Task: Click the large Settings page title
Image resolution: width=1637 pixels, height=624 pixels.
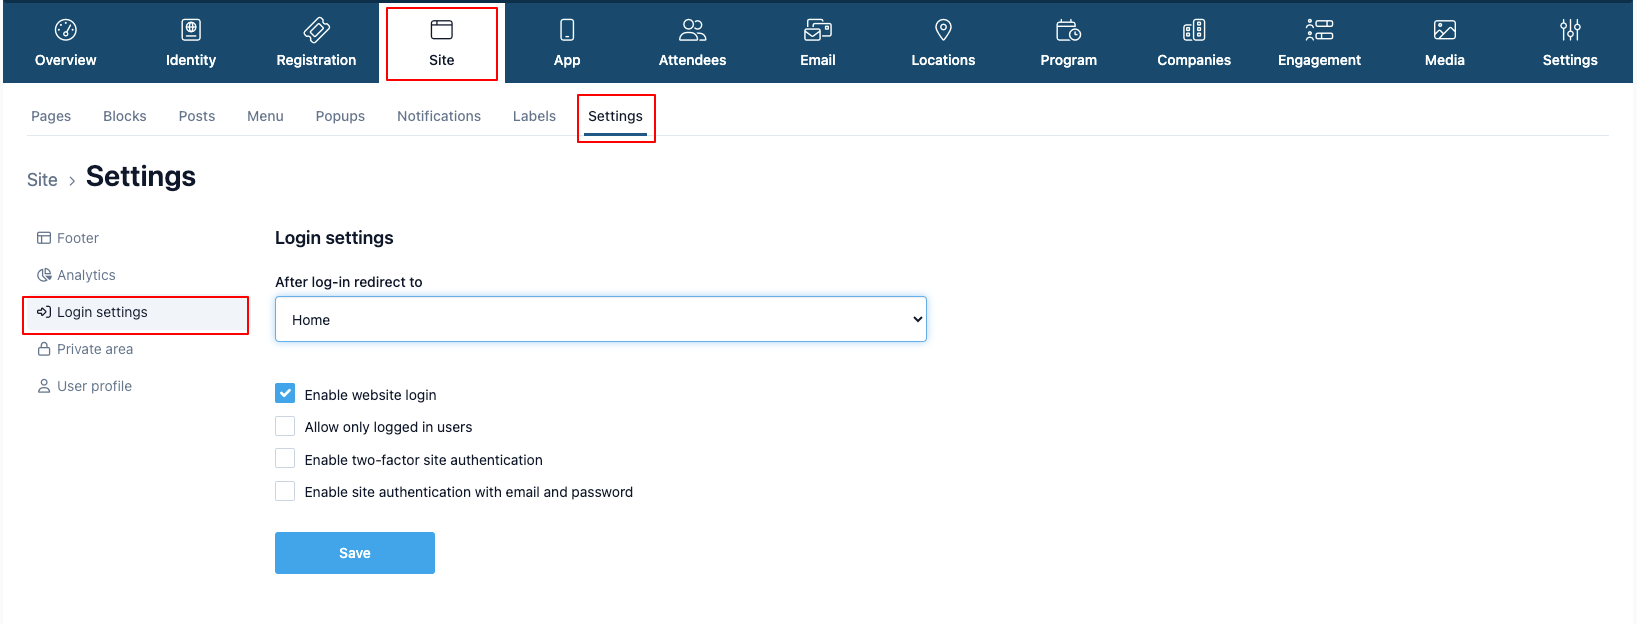Action: pos(141,177)
